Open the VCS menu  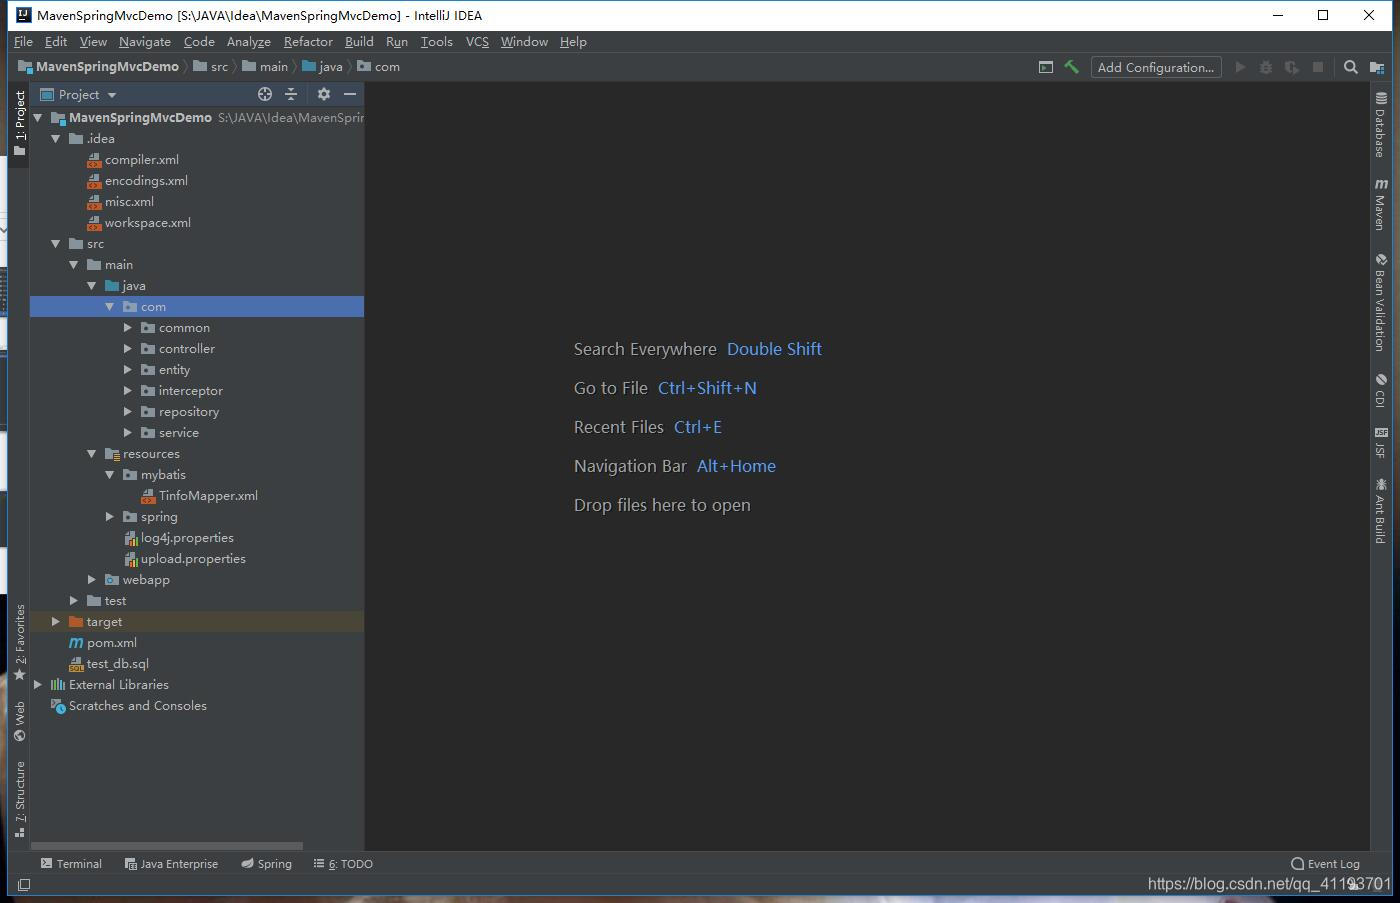(x=477, y=42)
